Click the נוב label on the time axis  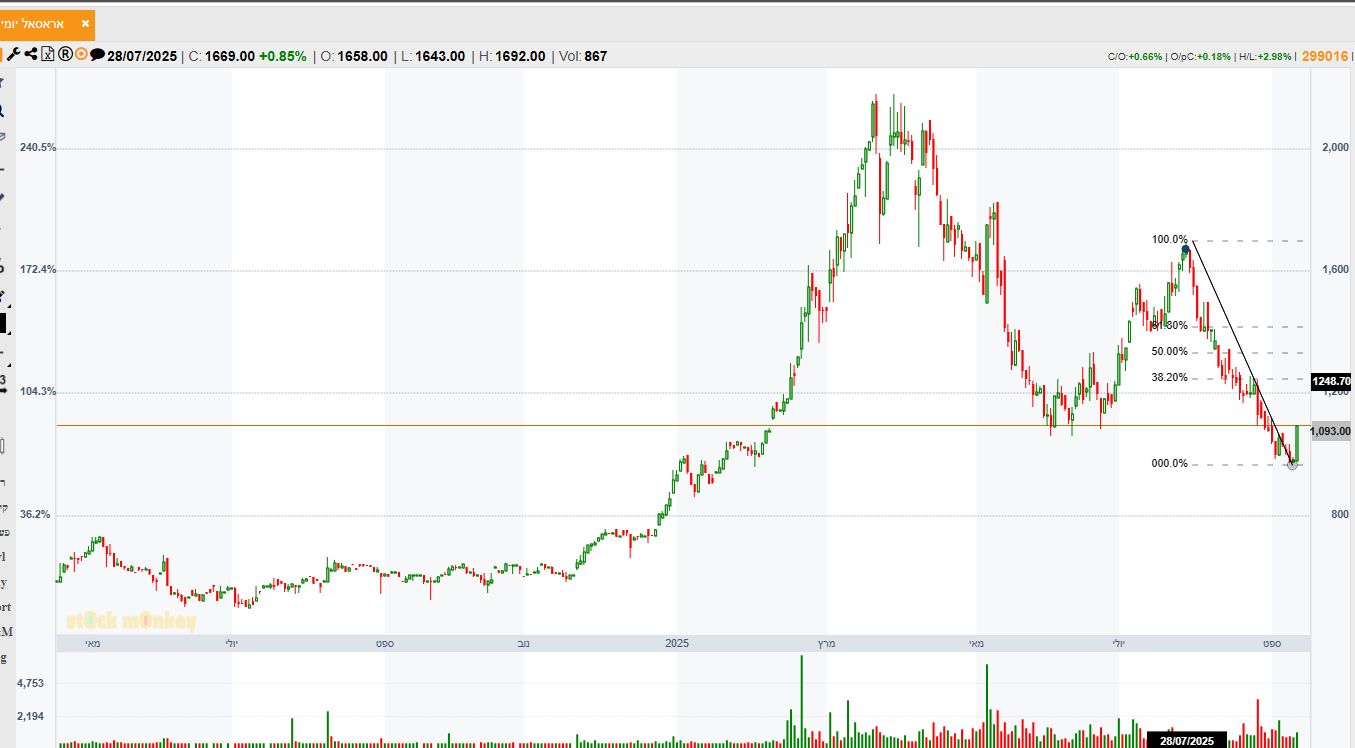point(523,644)
